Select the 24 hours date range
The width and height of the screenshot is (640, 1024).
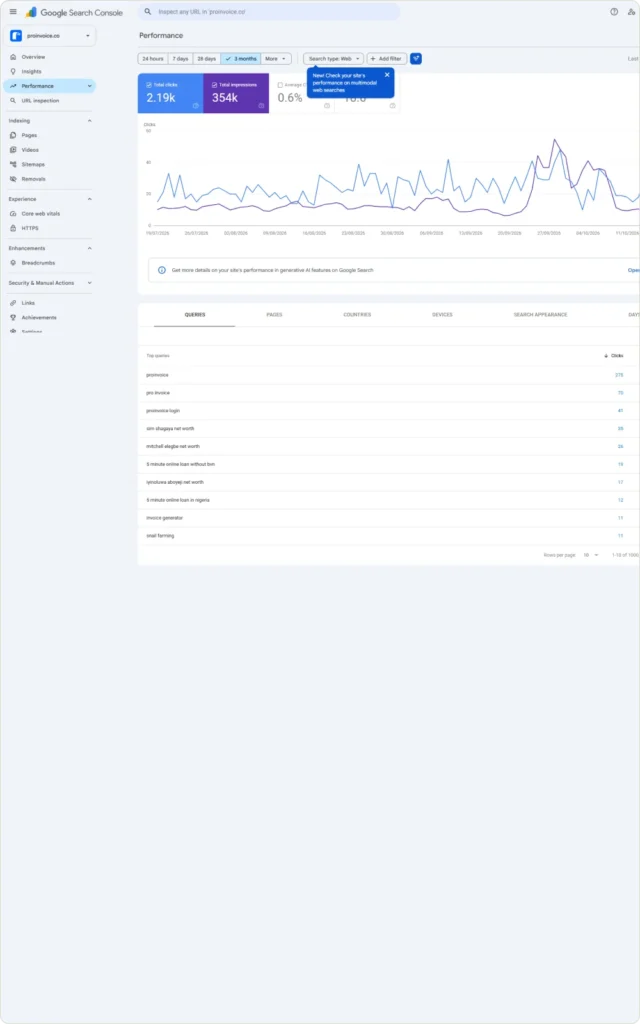[153, 59]
